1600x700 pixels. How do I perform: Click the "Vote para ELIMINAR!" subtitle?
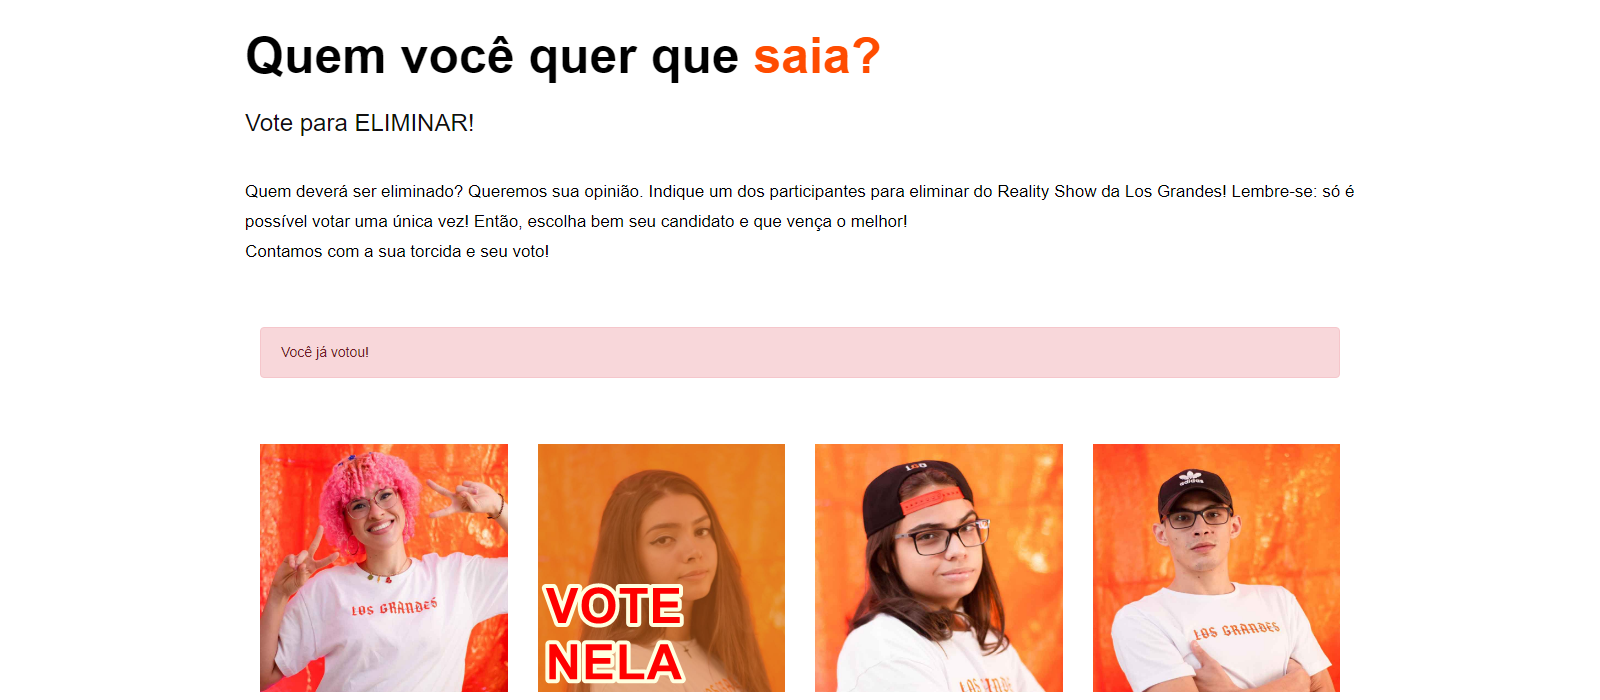[x=360, y=123]
